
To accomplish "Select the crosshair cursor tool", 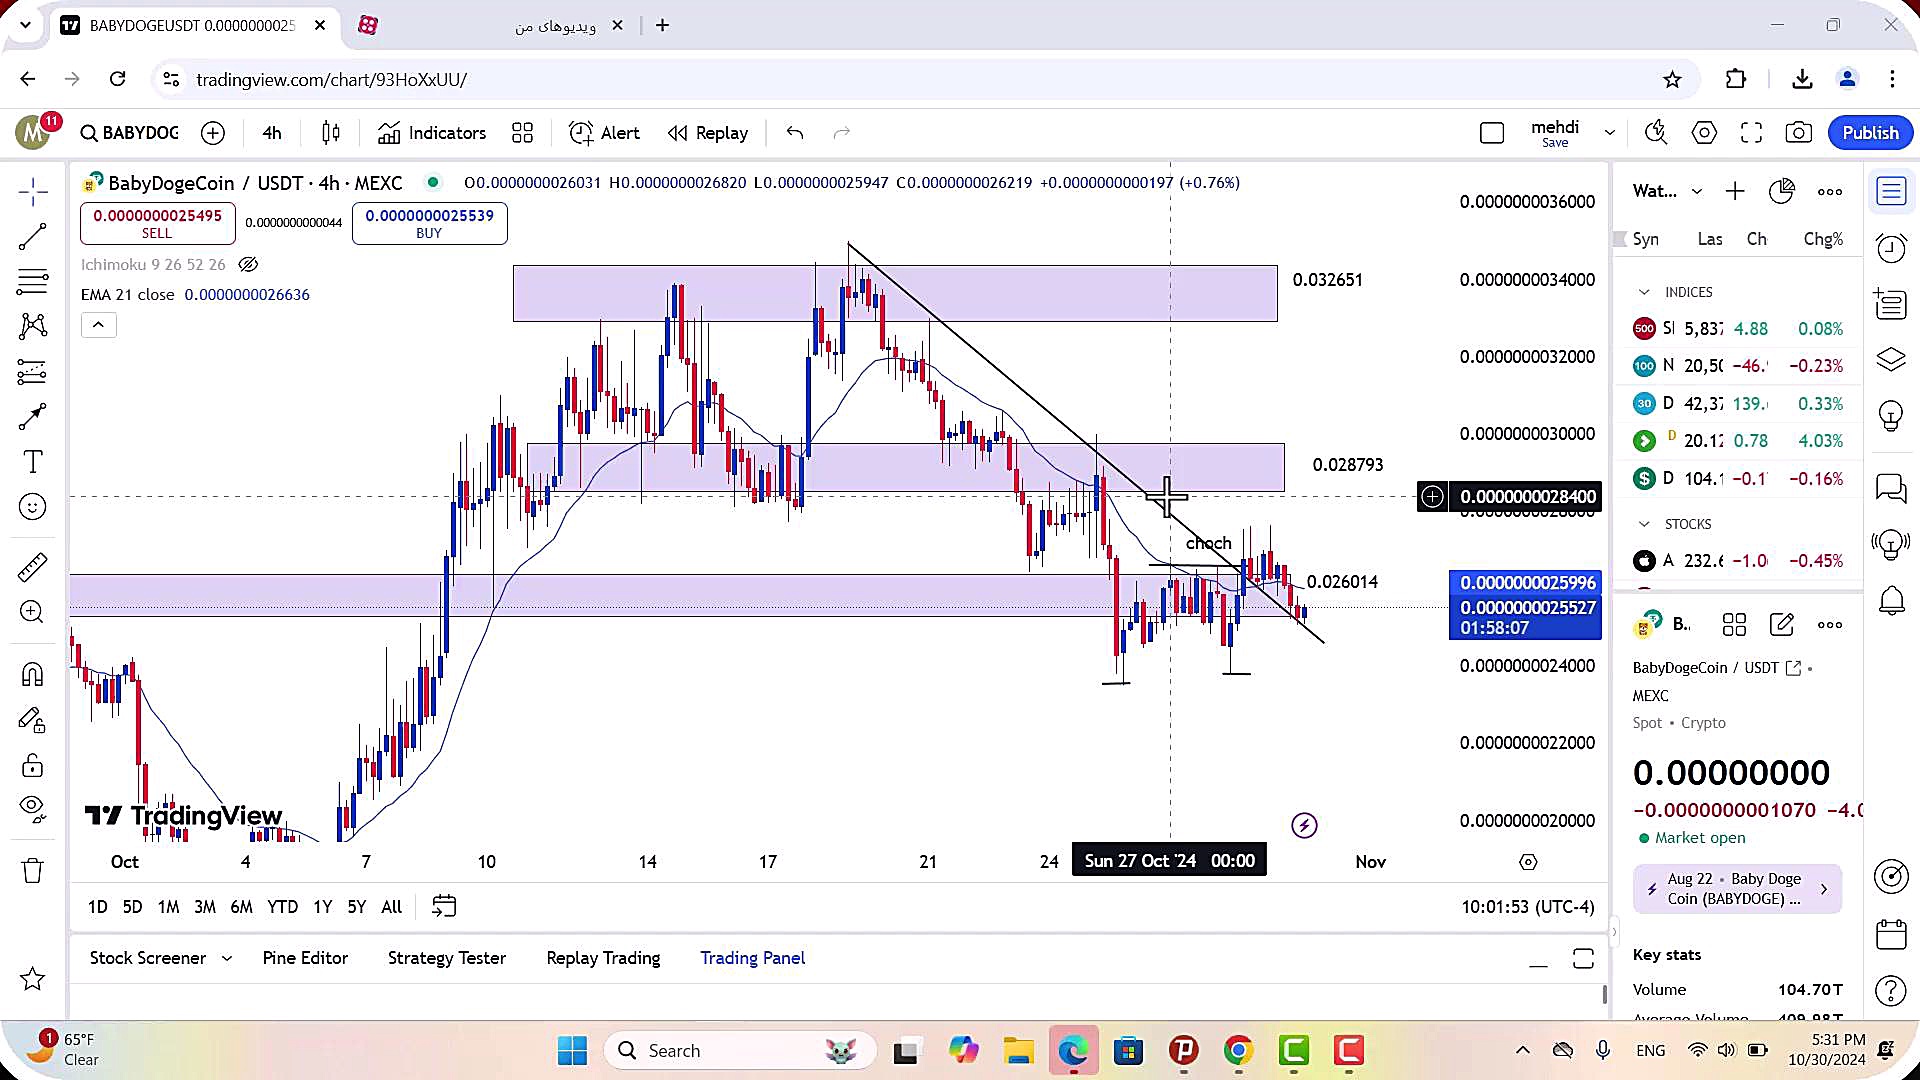I will click(32, 192).
